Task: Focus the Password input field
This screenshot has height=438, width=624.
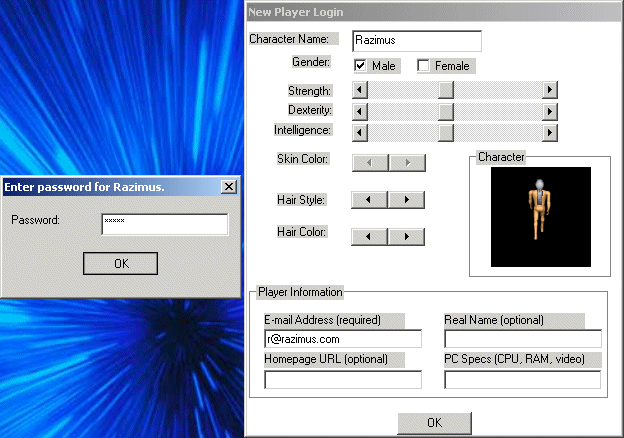Action: [x=165, y=224]
